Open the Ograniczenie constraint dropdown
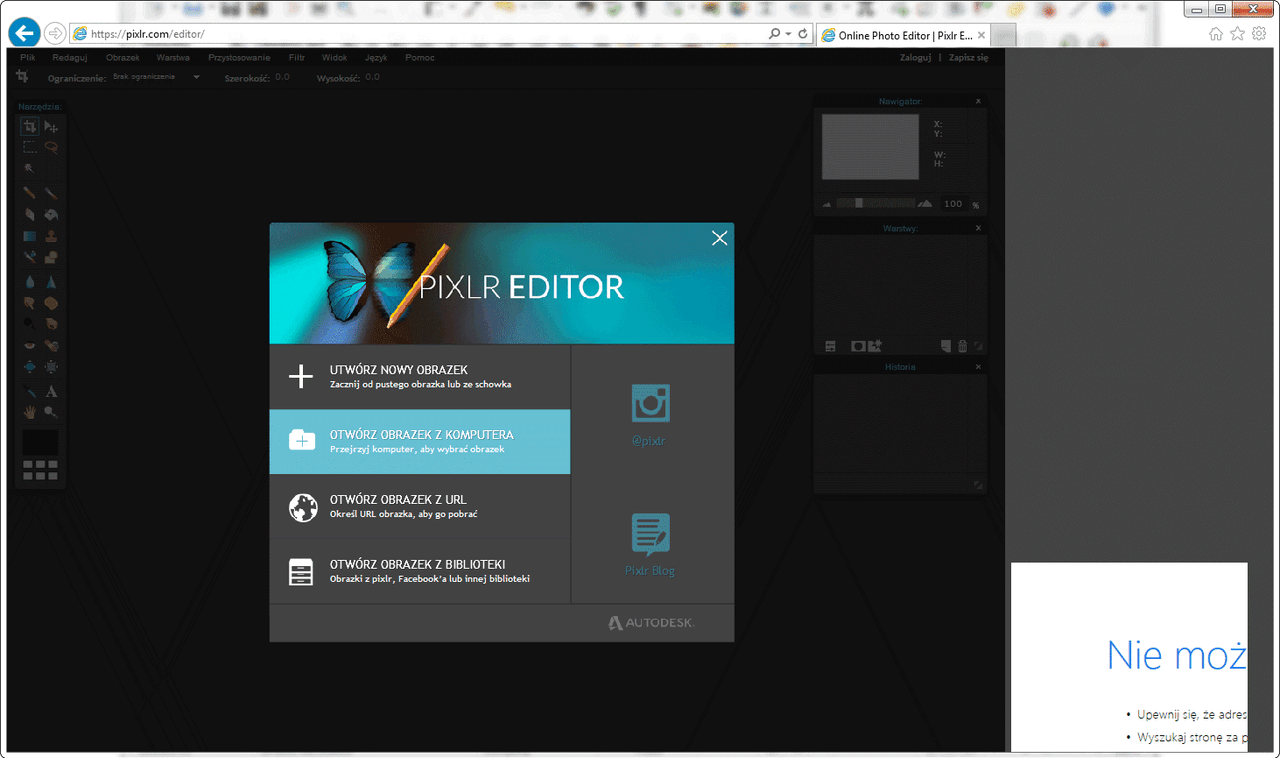1280x758 pixels. 155,77
